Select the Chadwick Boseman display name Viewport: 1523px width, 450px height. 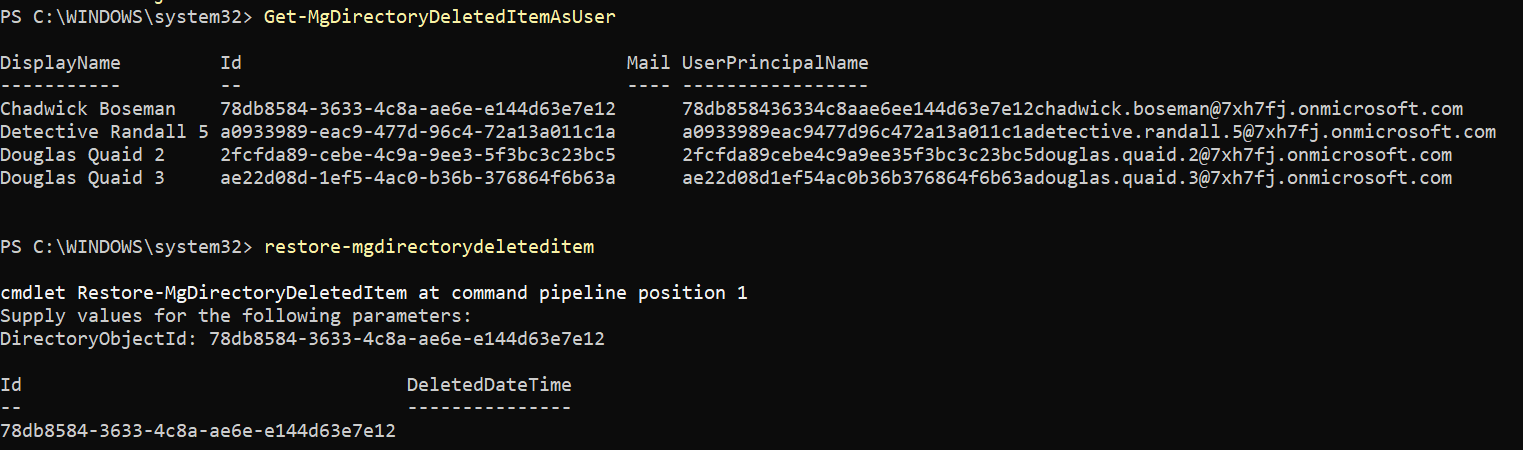click(x=88, y=109)
